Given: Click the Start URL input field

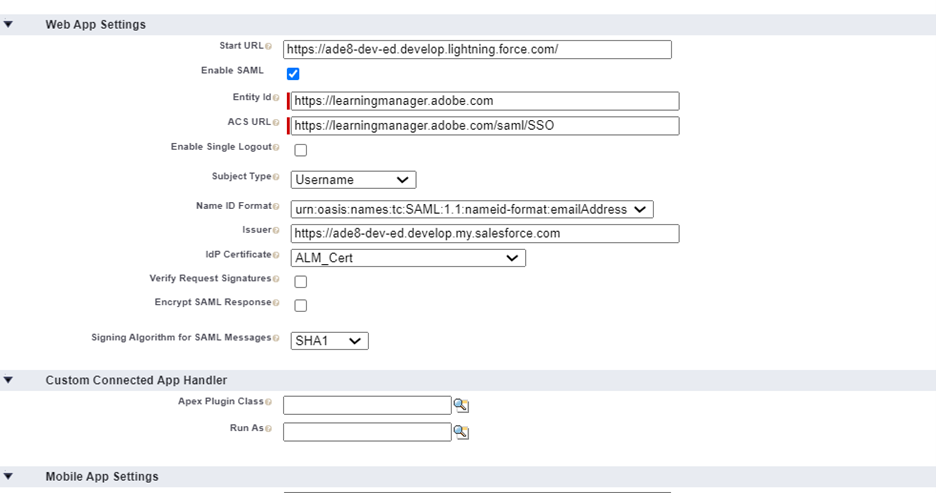Looking at the screenshot, I should (477, 49).
